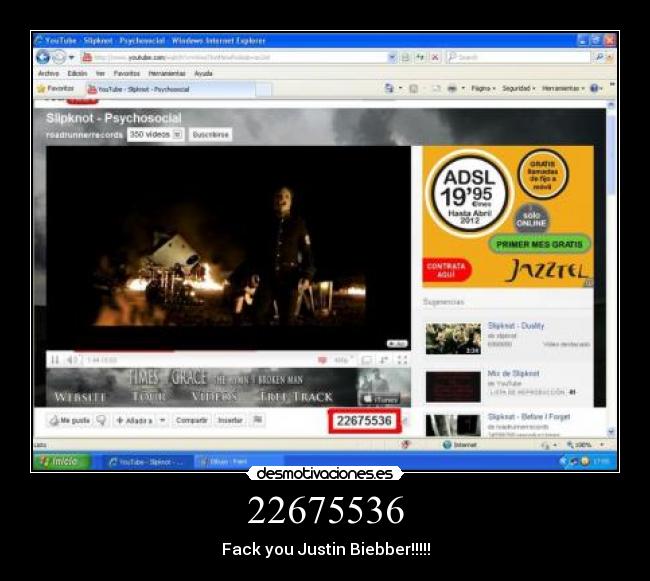Open the Archivo menu
650x581 pixels.
pyautogui.click(x=48, y=73)
